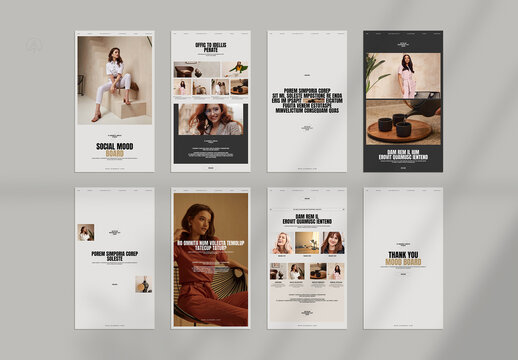Open the green leaf image in the second card
This screenshot has height=360, width=518.
tap(235, 69)
